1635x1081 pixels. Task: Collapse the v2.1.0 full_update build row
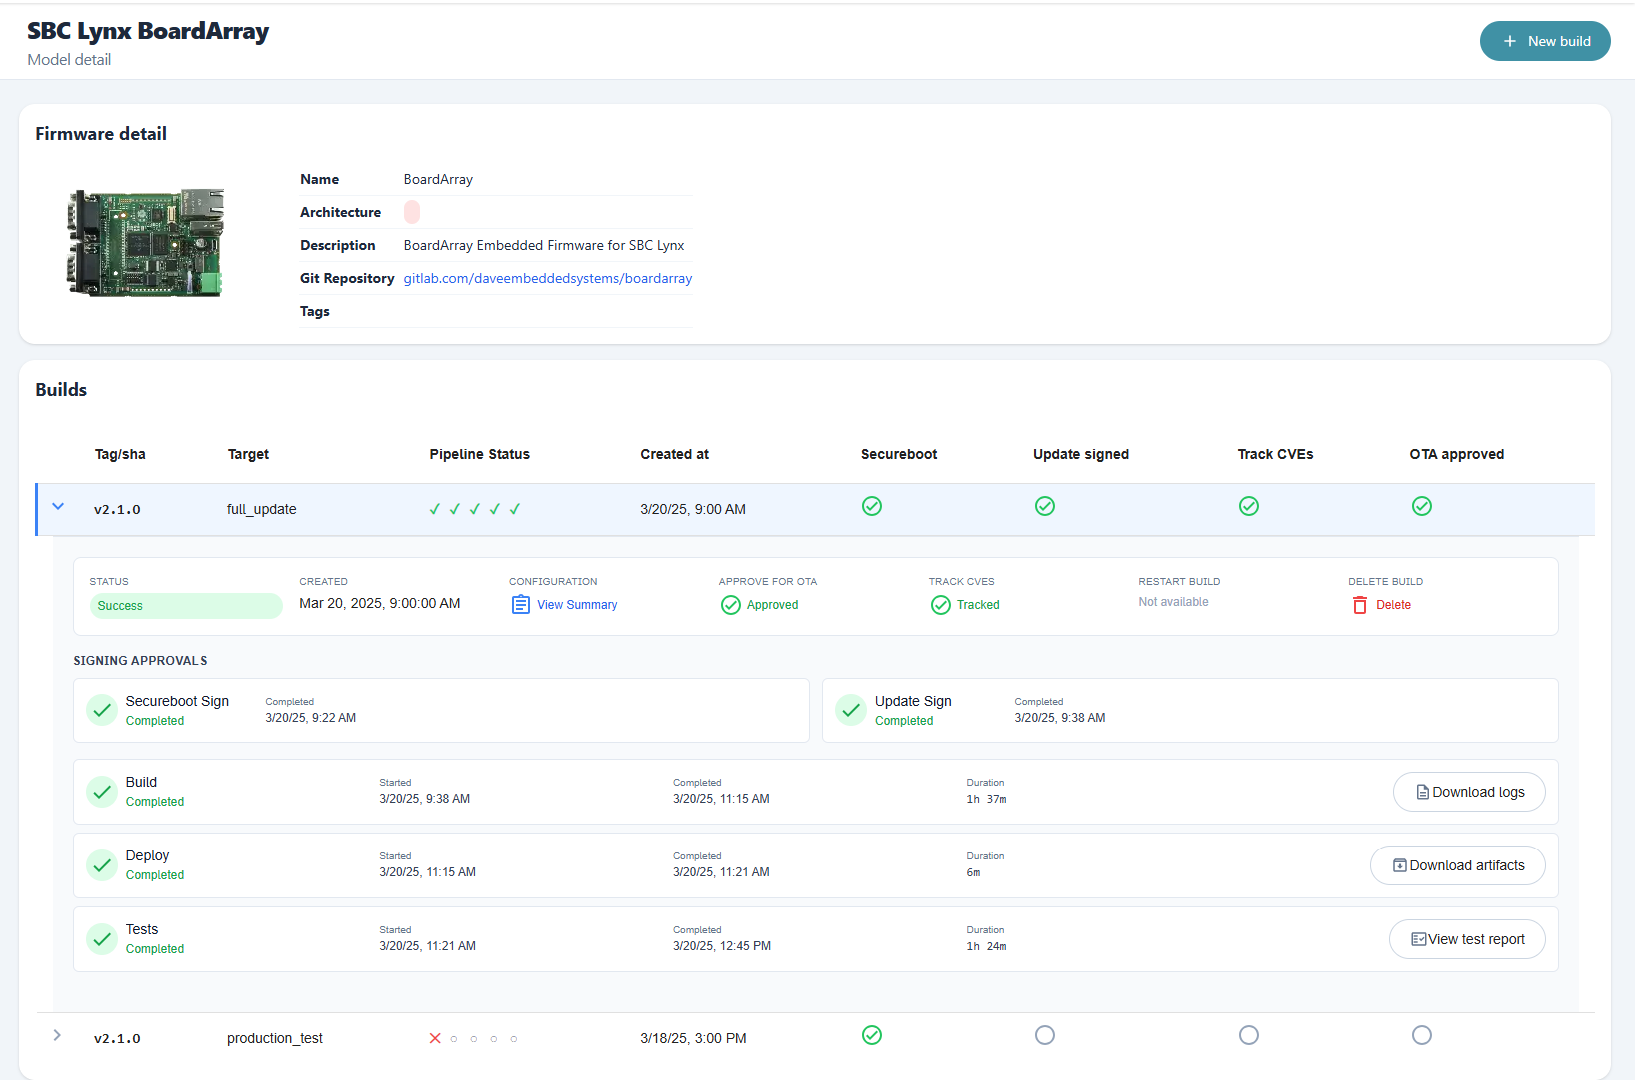tap(58, 507)
